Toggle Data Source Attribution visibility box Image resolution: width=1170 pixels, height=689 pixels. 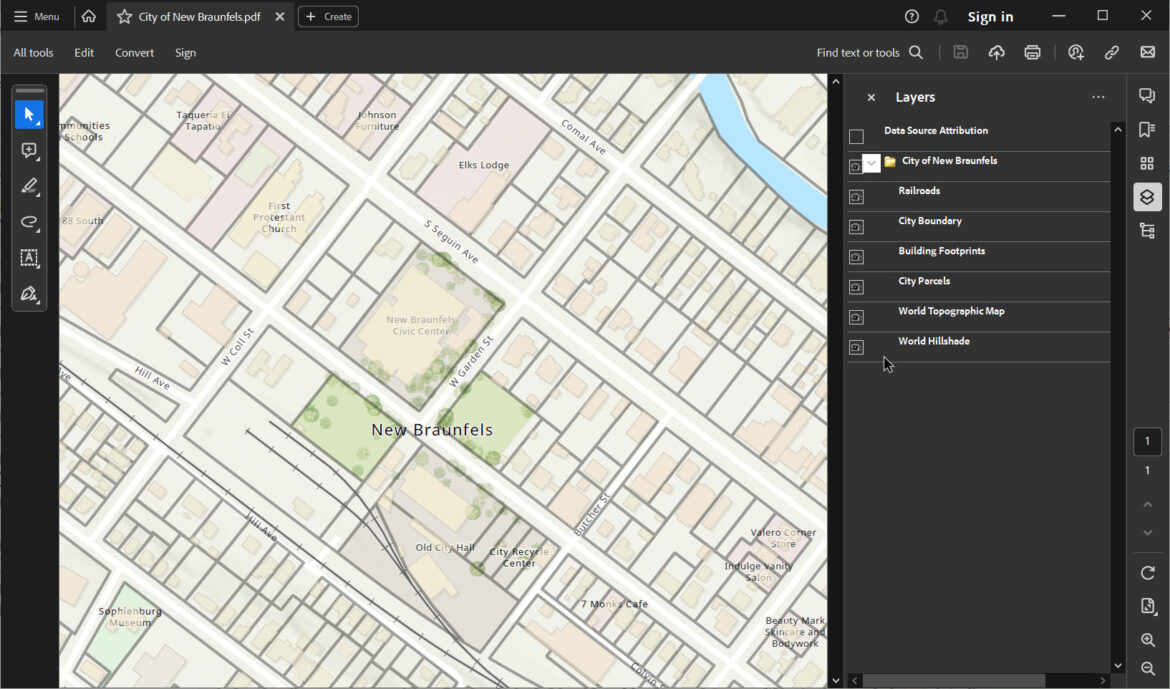[x=857, y=137]
